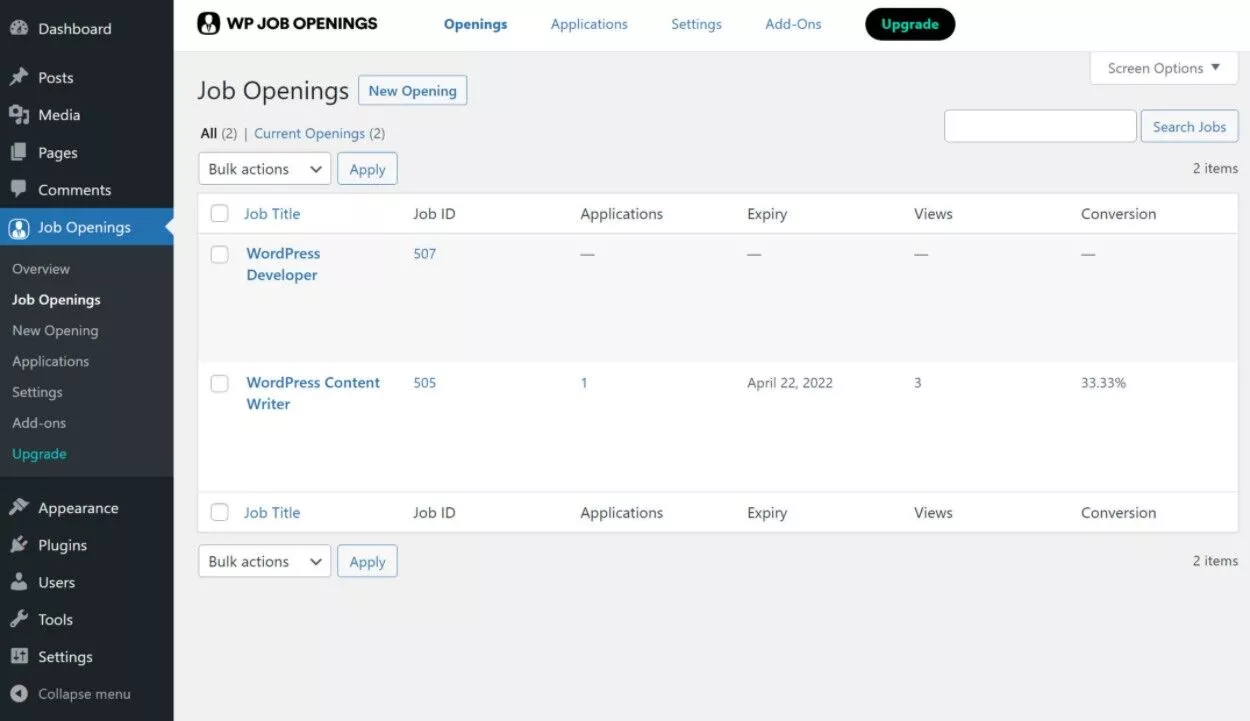Click green Upgrade link in sidebar

39,454
